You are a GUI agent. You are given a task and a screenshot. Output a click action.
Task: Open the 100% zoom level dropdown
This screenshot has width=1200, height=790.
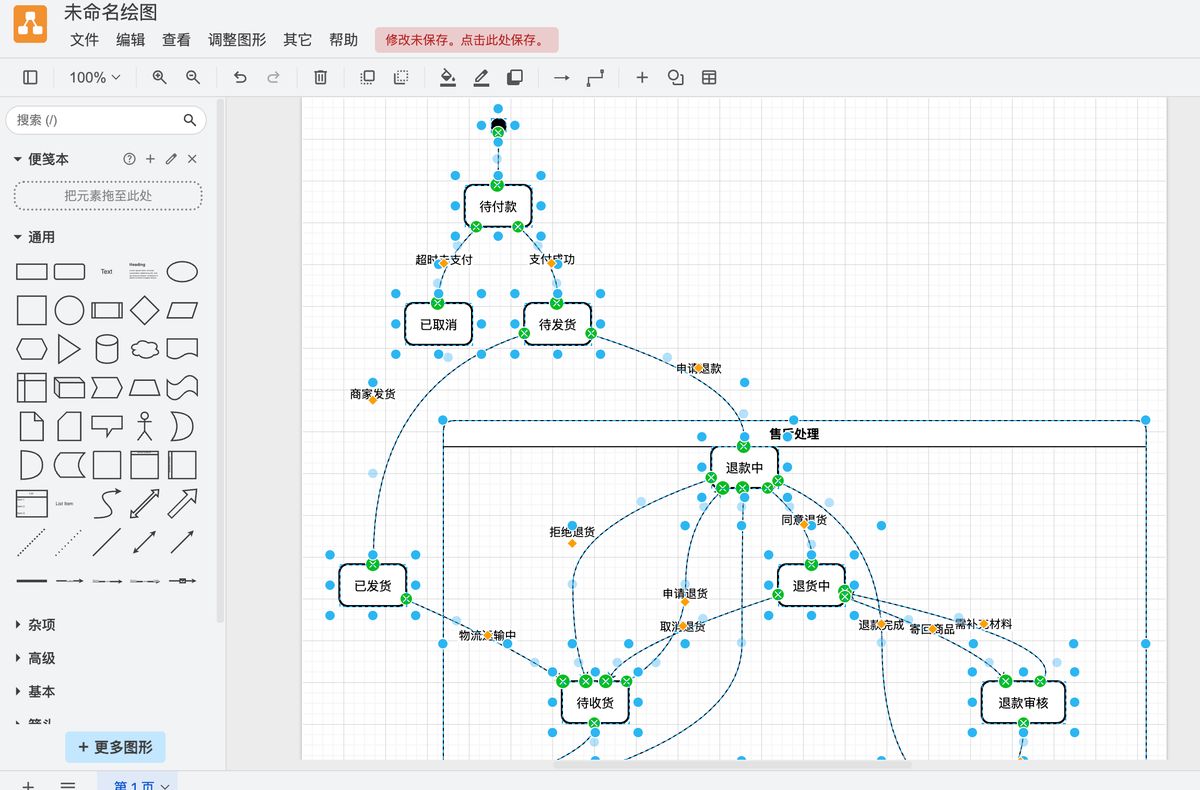94,77
